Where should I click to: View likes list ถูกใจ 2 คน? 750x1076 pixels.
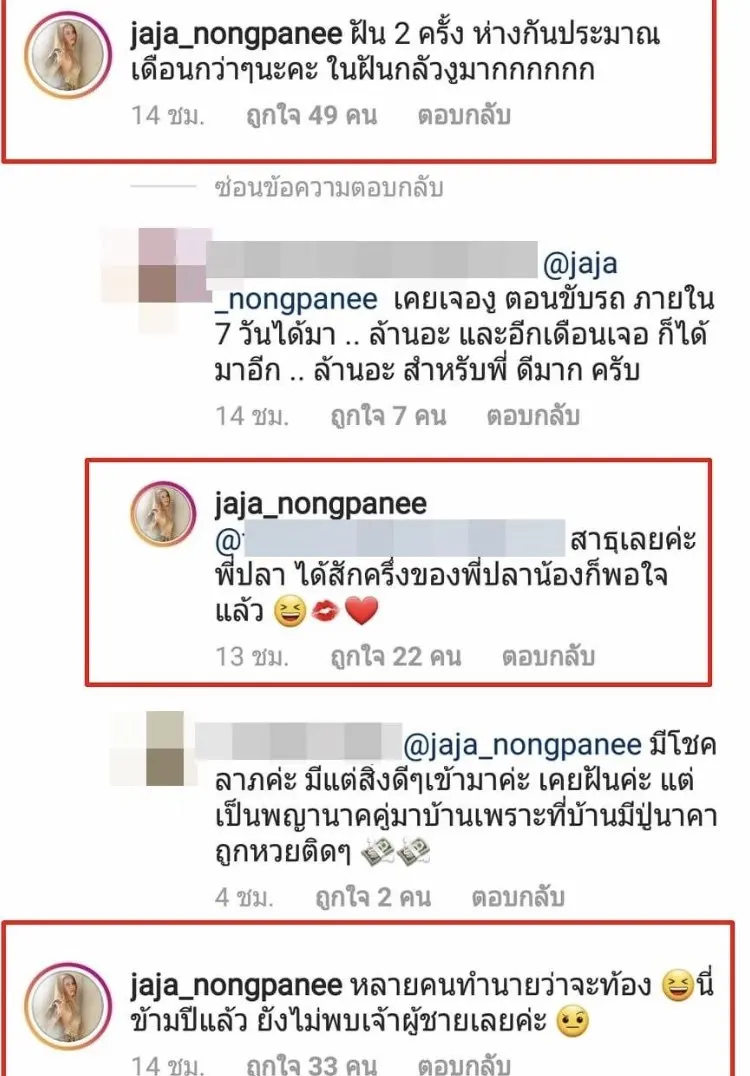pos(373,897)
